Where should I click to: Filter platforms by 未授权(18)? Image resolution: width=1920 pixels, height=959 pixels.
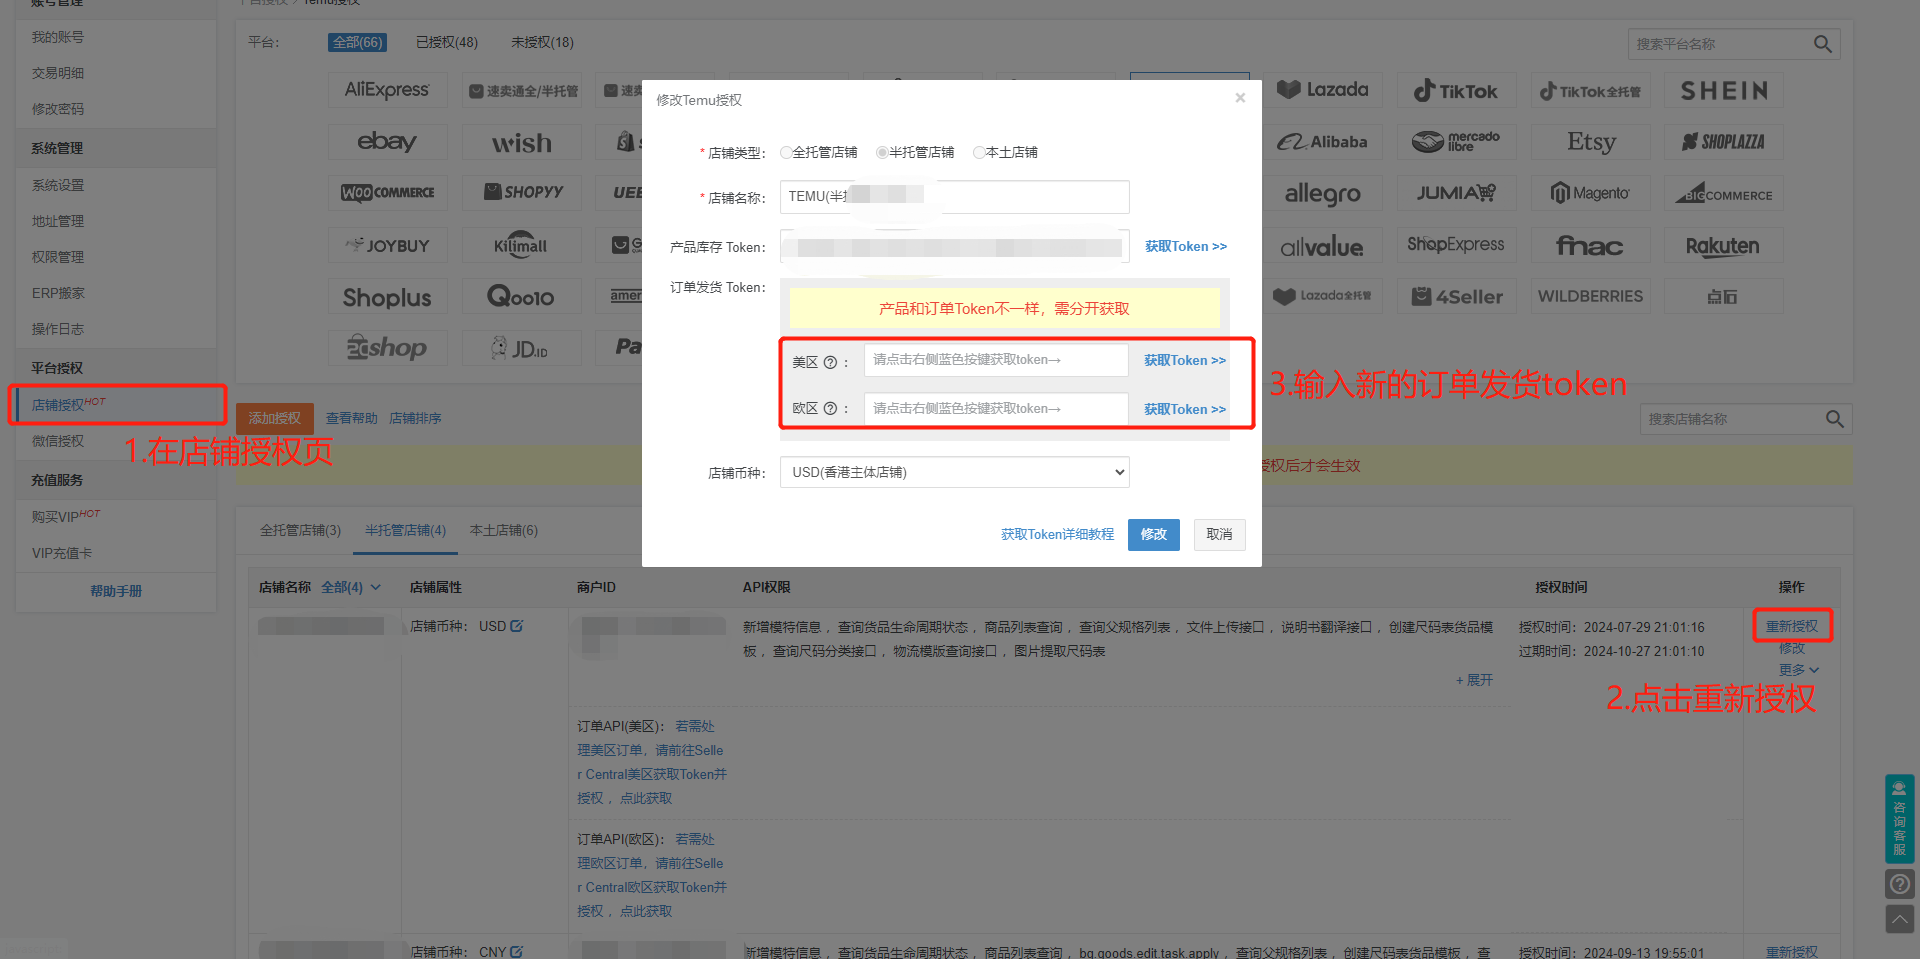click(542, 42)
